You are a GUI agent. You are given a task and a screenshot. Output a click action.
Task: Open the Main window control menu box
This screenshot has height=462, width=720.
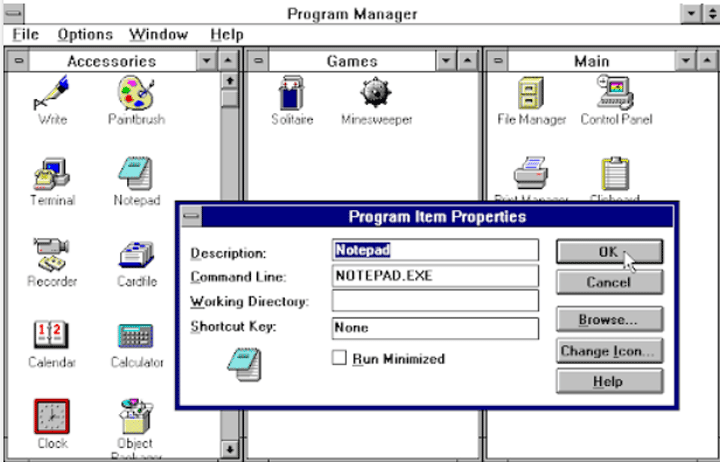[x=498, y=61]
